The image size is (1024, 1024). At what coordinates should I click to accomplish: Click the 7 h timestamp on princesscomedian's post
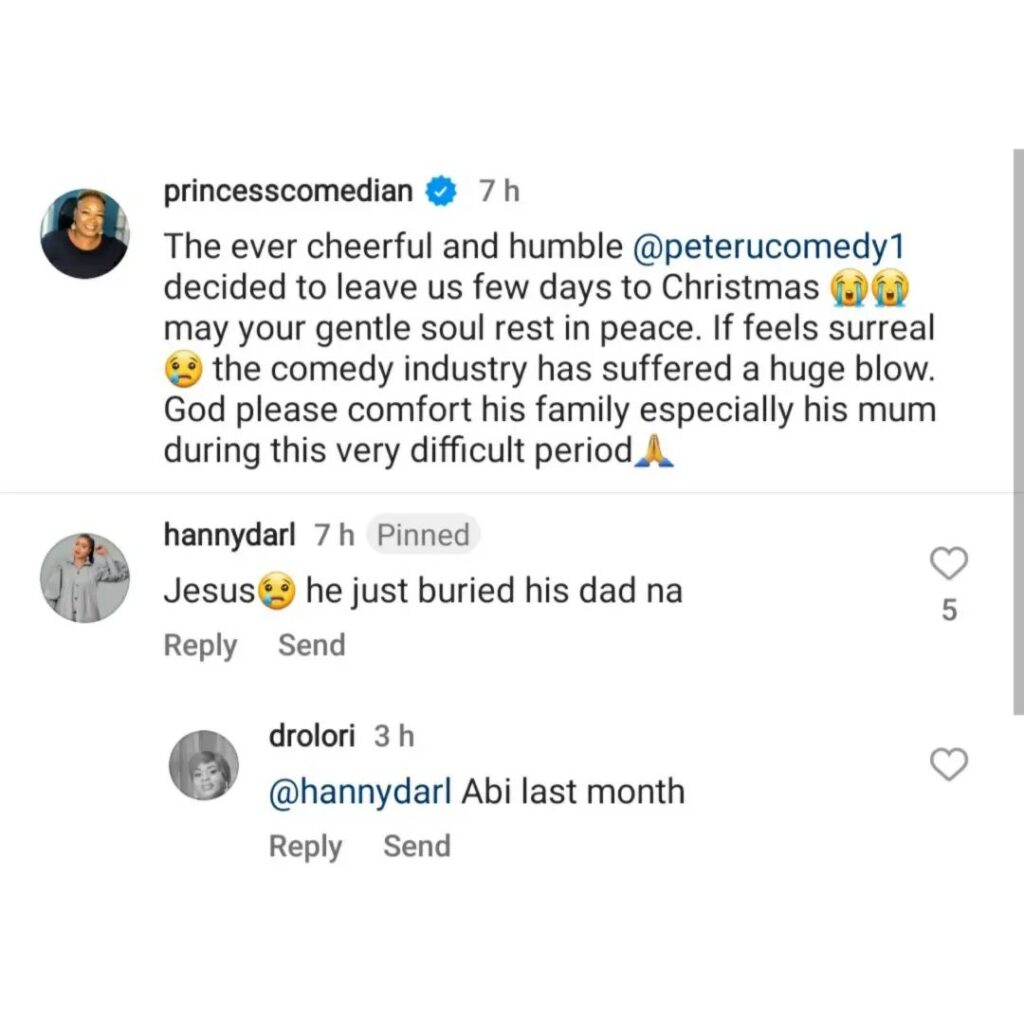coord(498,191)
